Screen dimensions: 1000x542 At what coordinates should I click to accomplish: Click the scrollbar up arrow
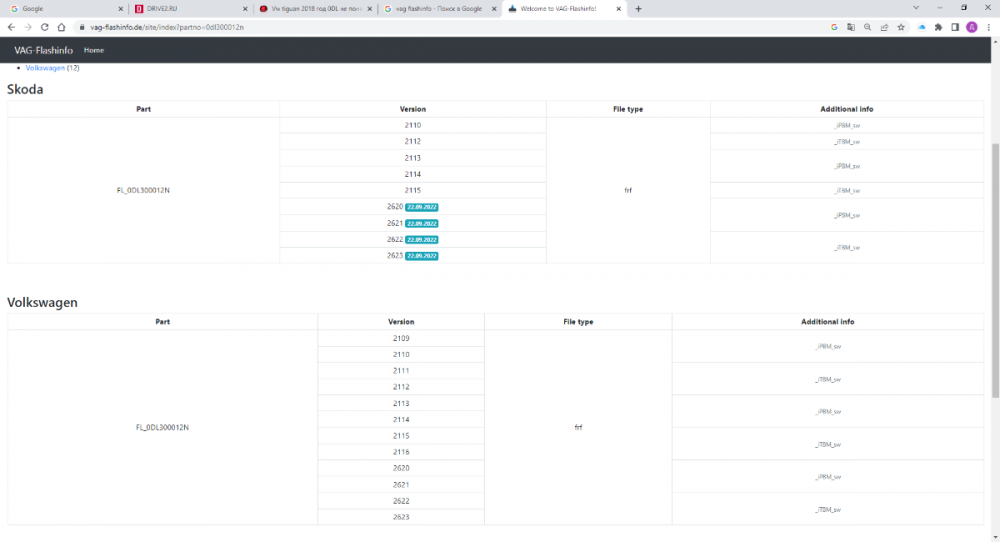(x=995, y=41)
